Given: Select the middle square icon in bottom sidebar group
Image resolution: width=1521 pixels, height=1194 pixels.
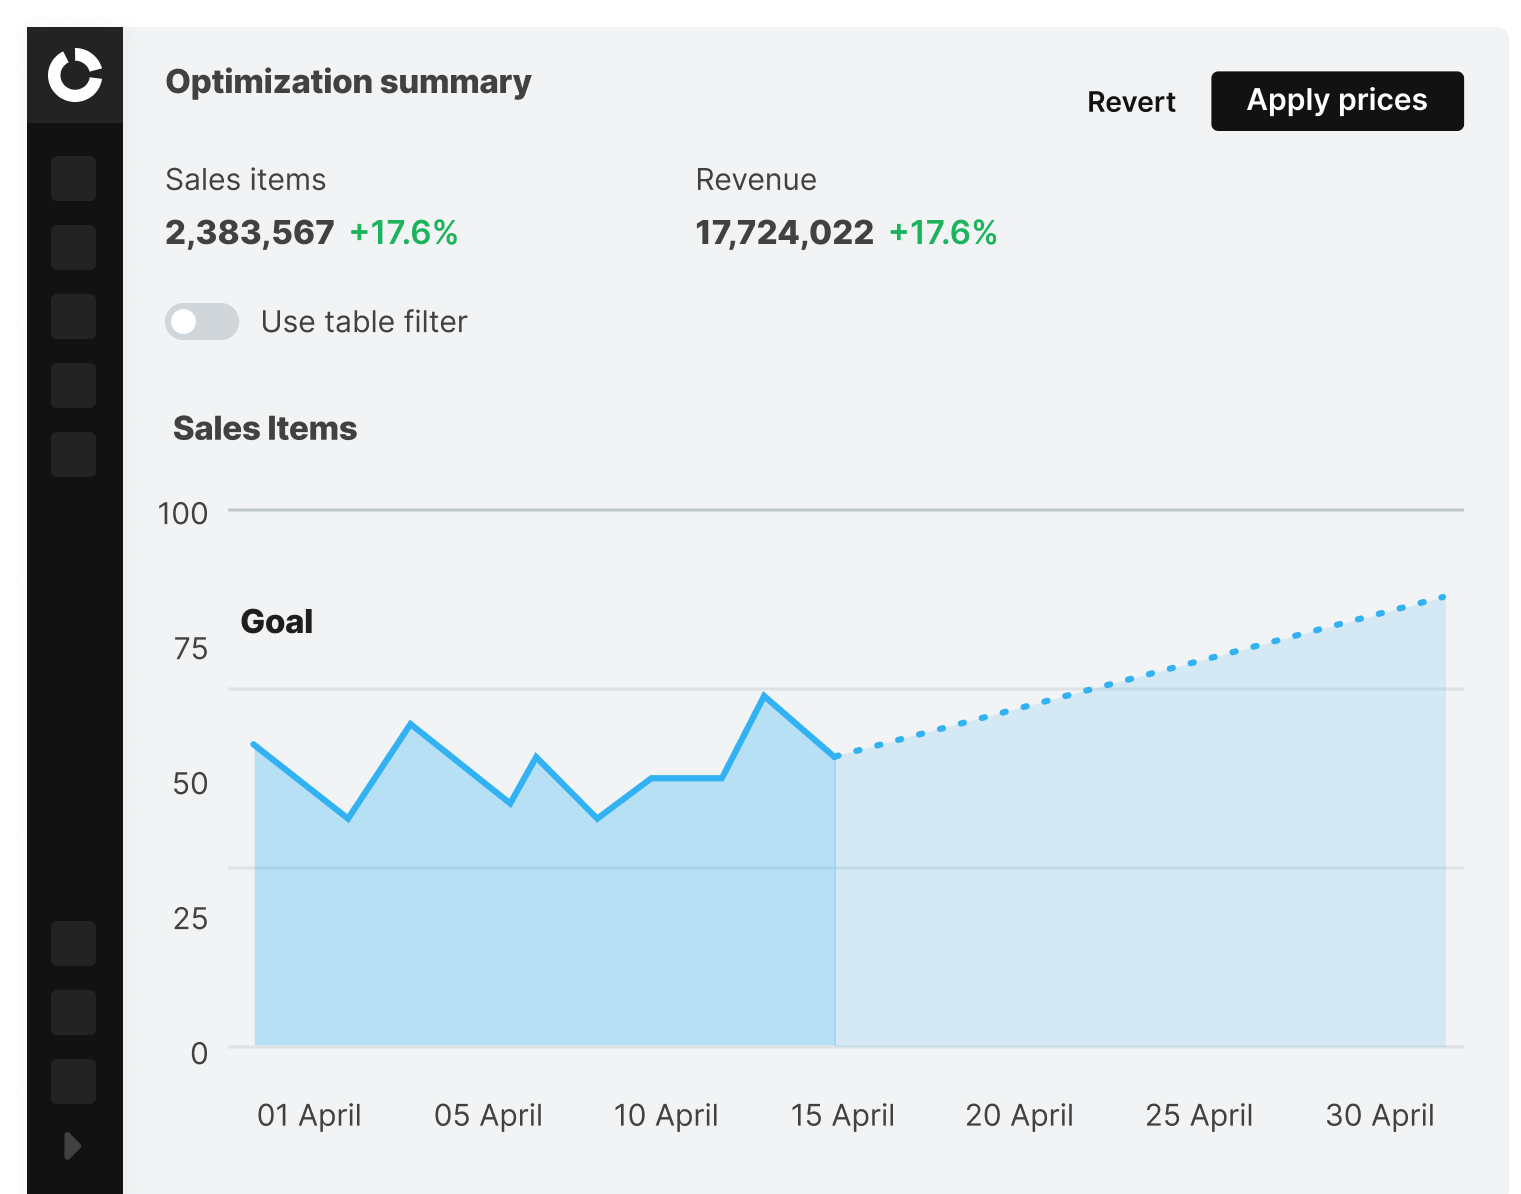Looking at the screenshot, I should tap(73, 1013).
